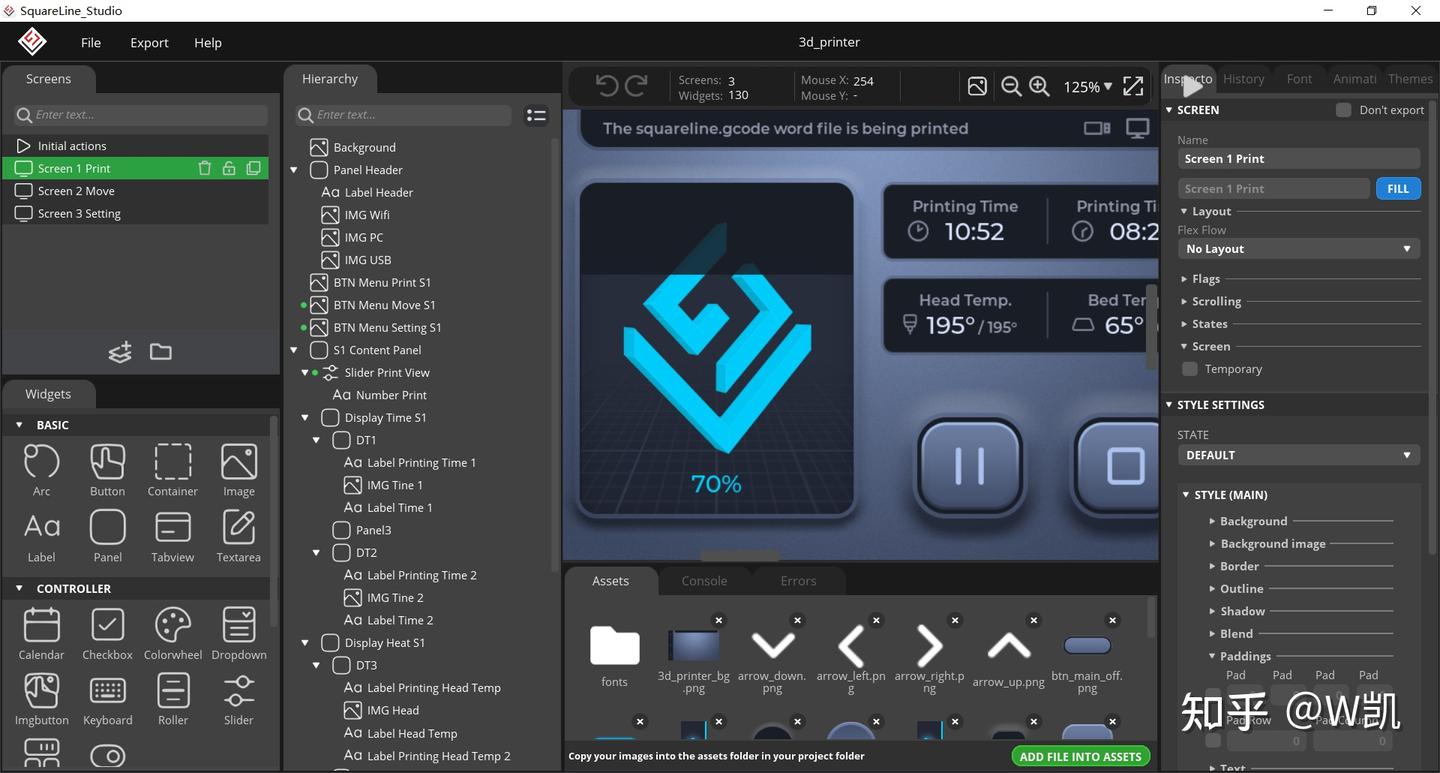Choose the Textarea widget
The width and height of the screenshot is (1440, 773).
coord(239,536)
